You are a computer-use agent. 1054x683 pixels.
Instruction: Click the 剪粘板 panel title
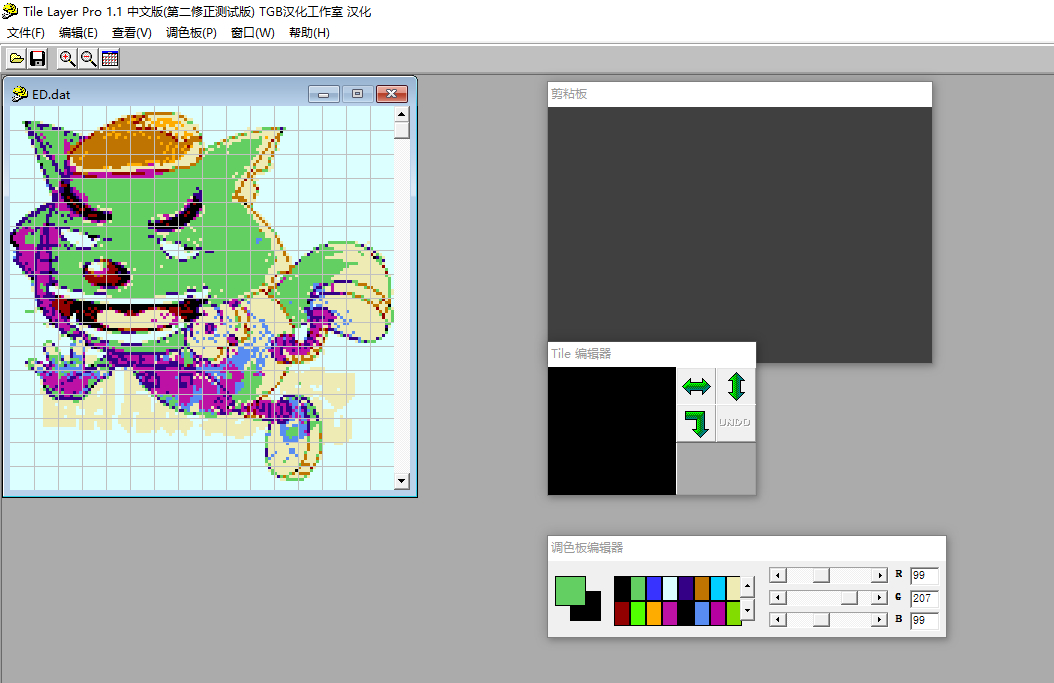pyautogui.click(x=569, y=94)
